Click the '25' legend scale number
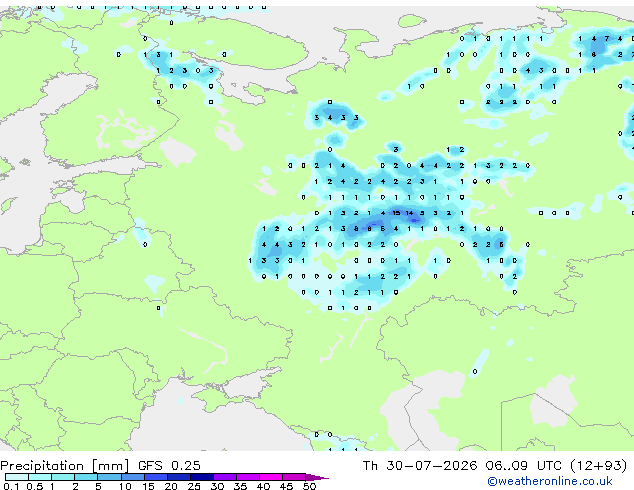The image size is (634, 490). [194, 486]
